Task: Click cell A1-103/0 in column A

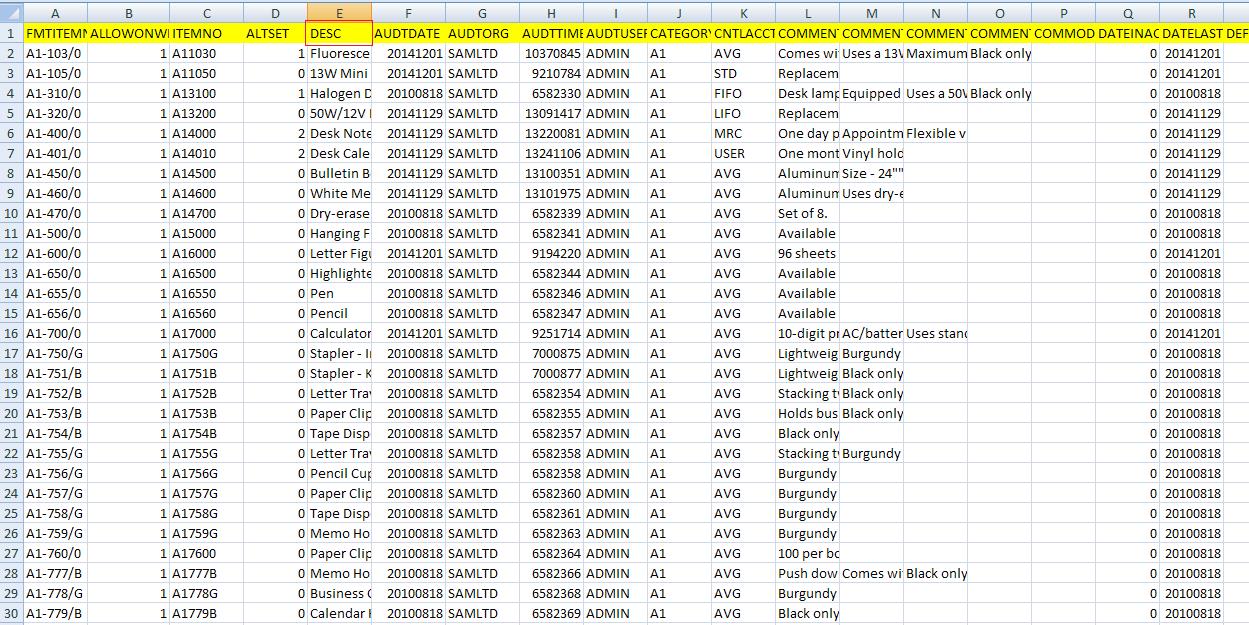Action: pos(55,53)
